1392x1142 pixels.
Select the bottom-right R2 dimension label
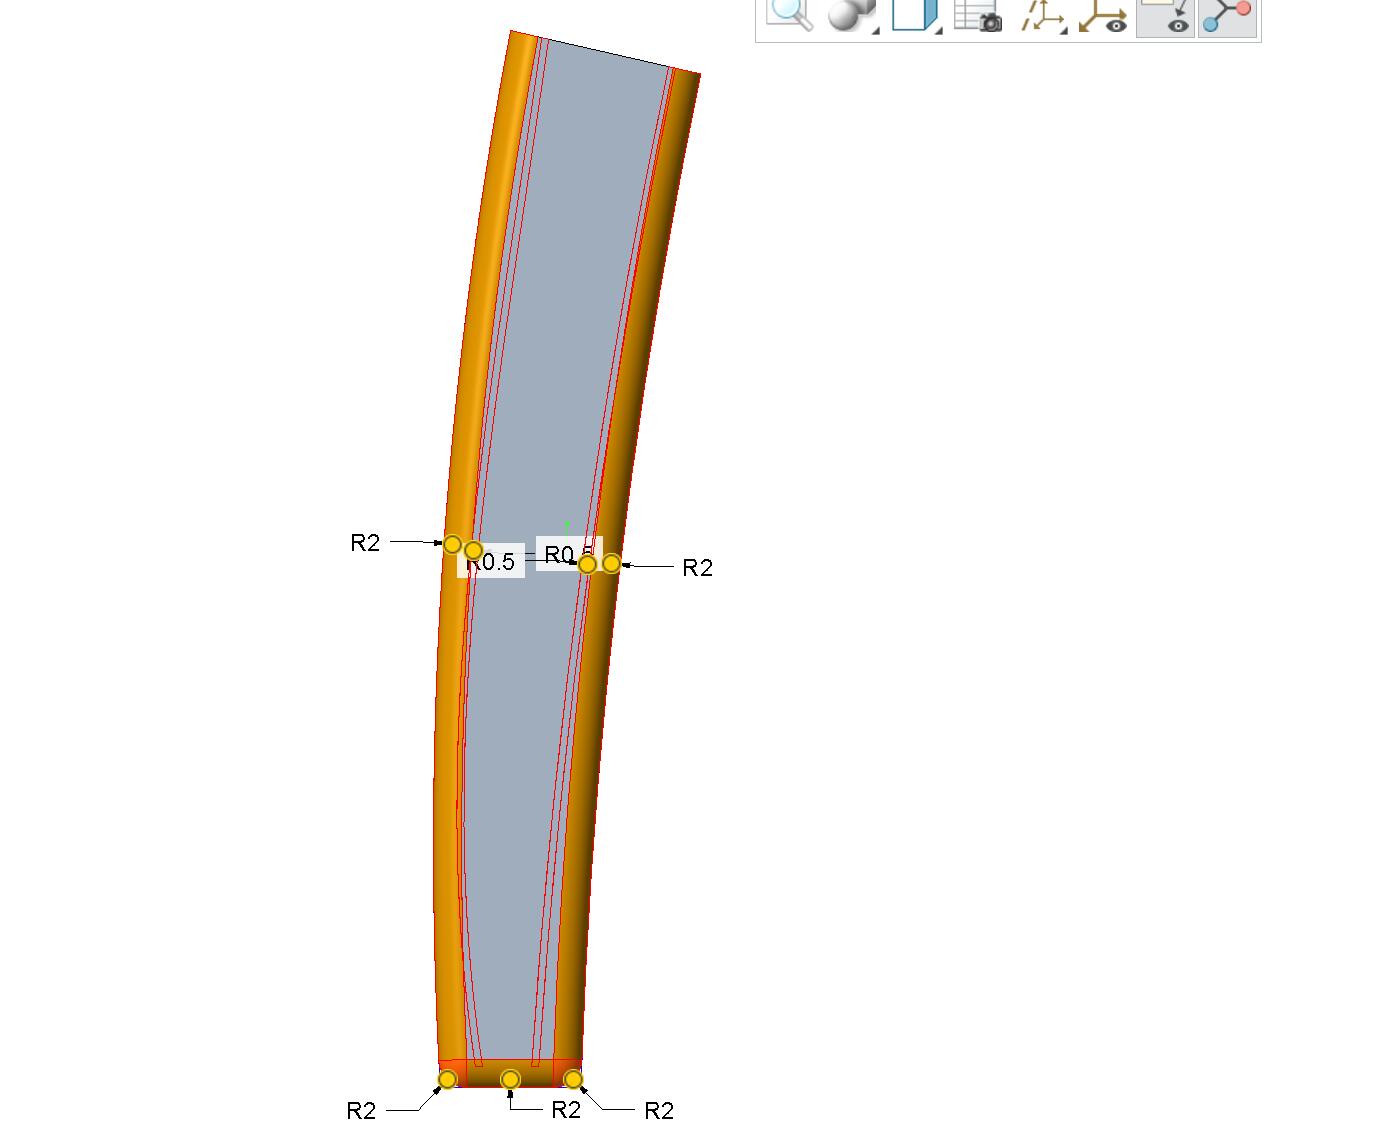[x=659, y=1111]
